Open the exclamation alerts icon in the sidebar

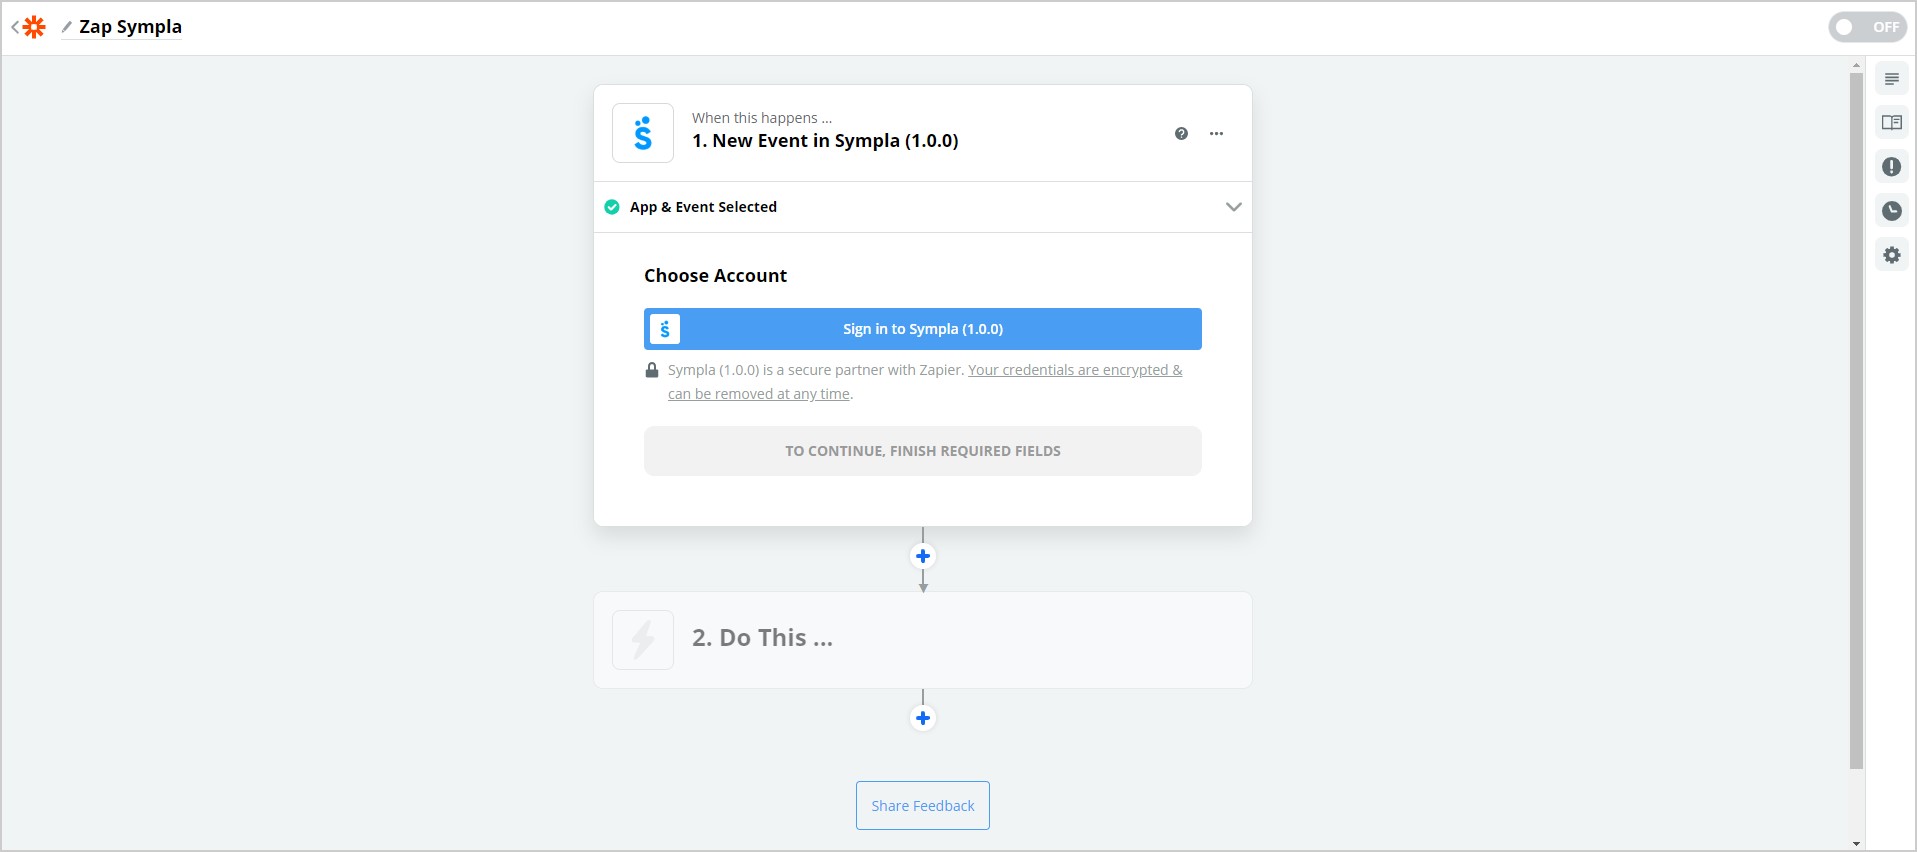point(1892,167)
